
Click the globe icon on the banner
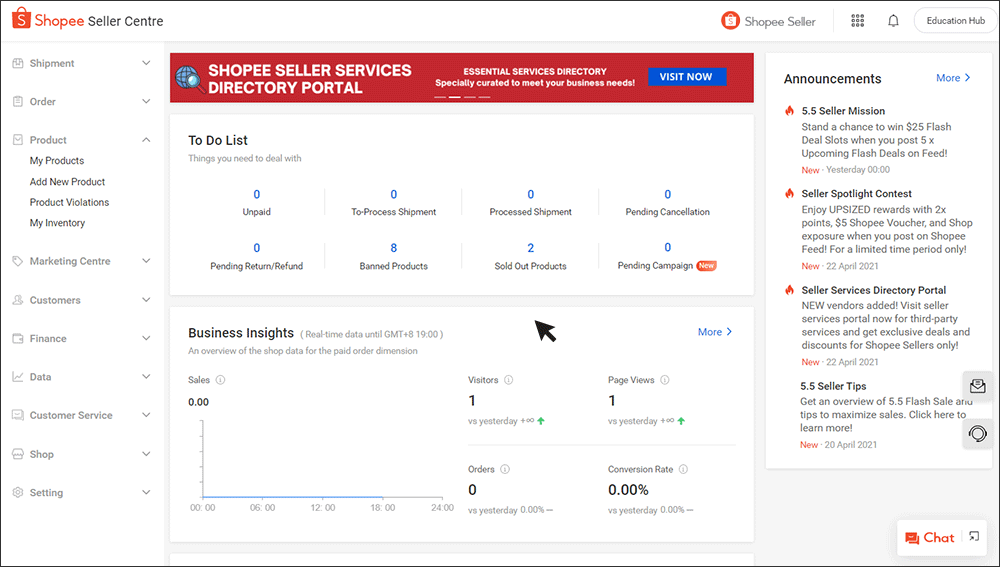pyautogui.click(x=189, y=78)
